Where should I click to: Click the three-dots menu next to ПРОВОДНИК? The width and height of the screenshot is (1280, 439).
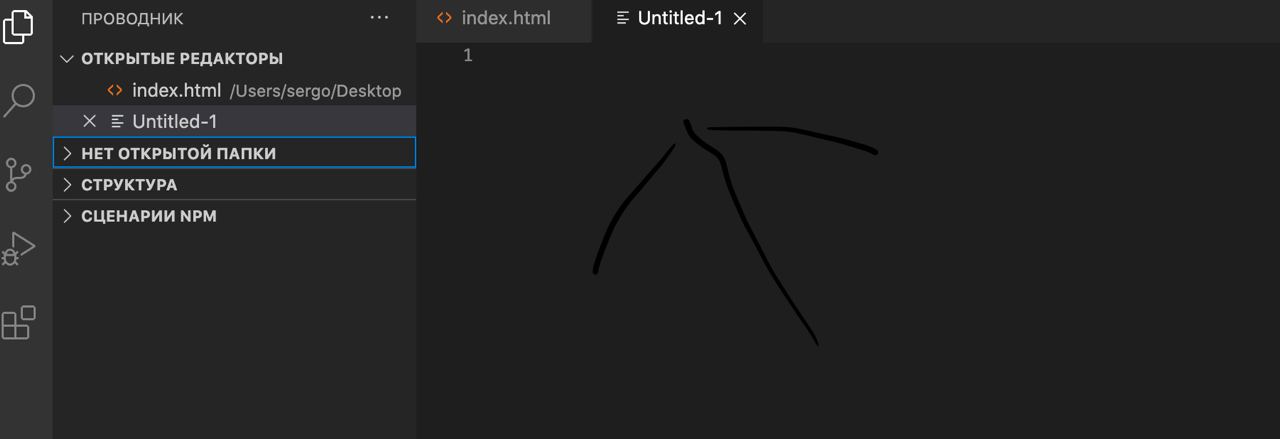tap(380, 18)
